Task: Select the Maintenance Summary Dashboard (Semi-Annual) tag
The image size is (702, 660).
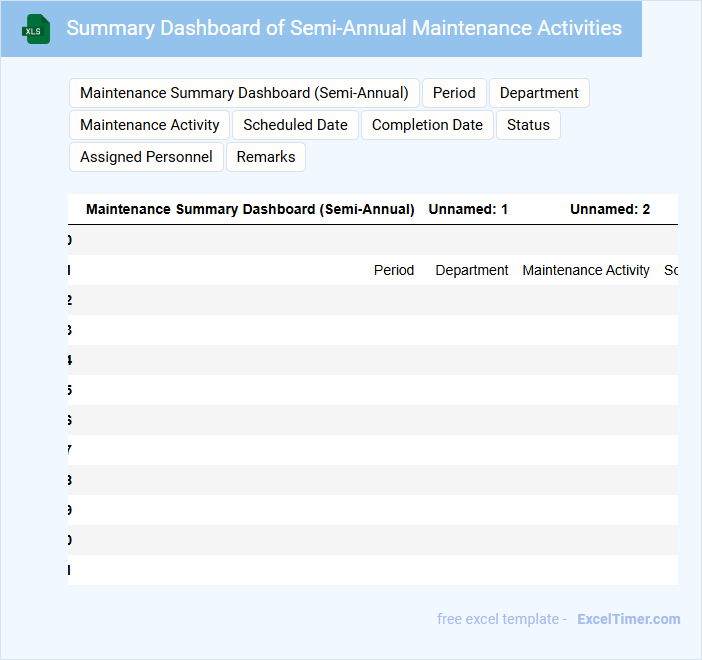Action: tap(244, 93)
